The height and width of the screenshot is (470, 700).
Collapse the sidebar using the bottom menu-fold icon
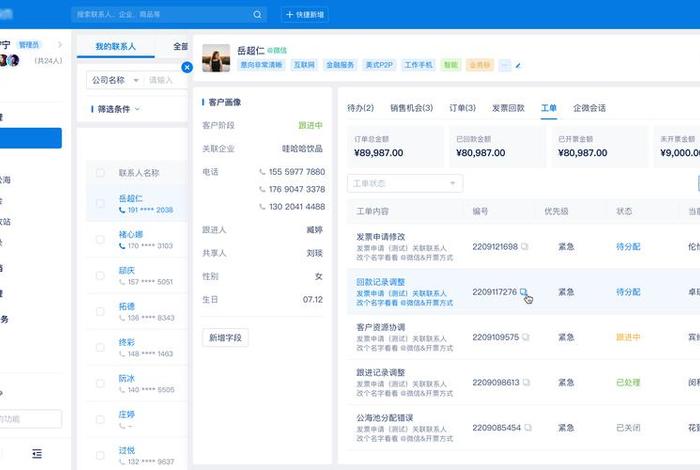[x=37, y=454]
